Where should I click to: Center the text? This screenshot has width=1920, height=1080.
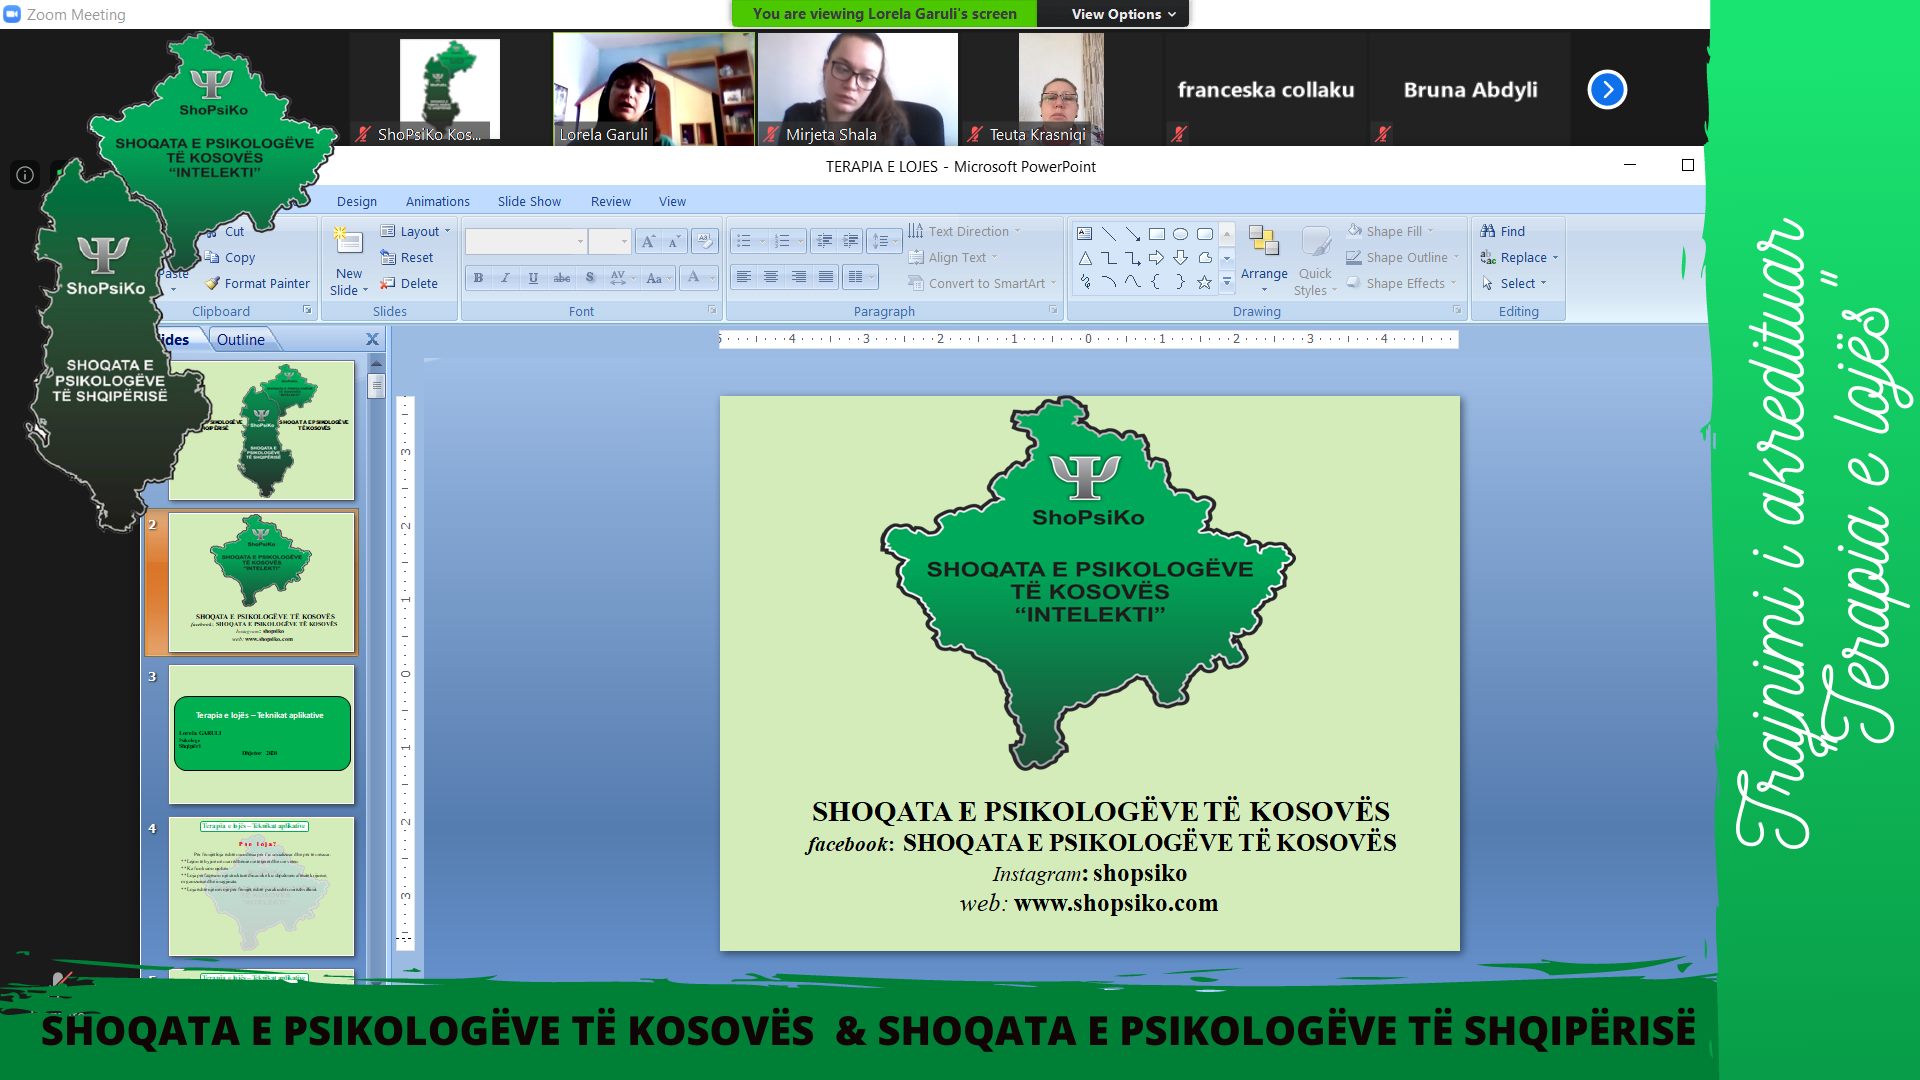coord(771,277)
